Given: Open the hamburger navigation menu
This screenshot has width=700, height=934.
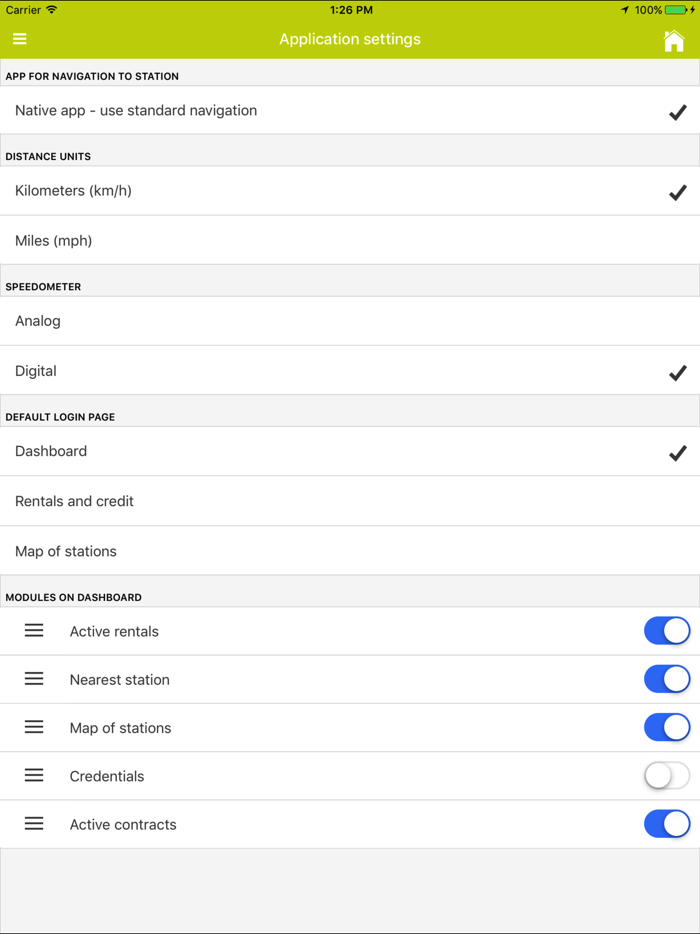Looking at the screenshot, I should (20, 39).
